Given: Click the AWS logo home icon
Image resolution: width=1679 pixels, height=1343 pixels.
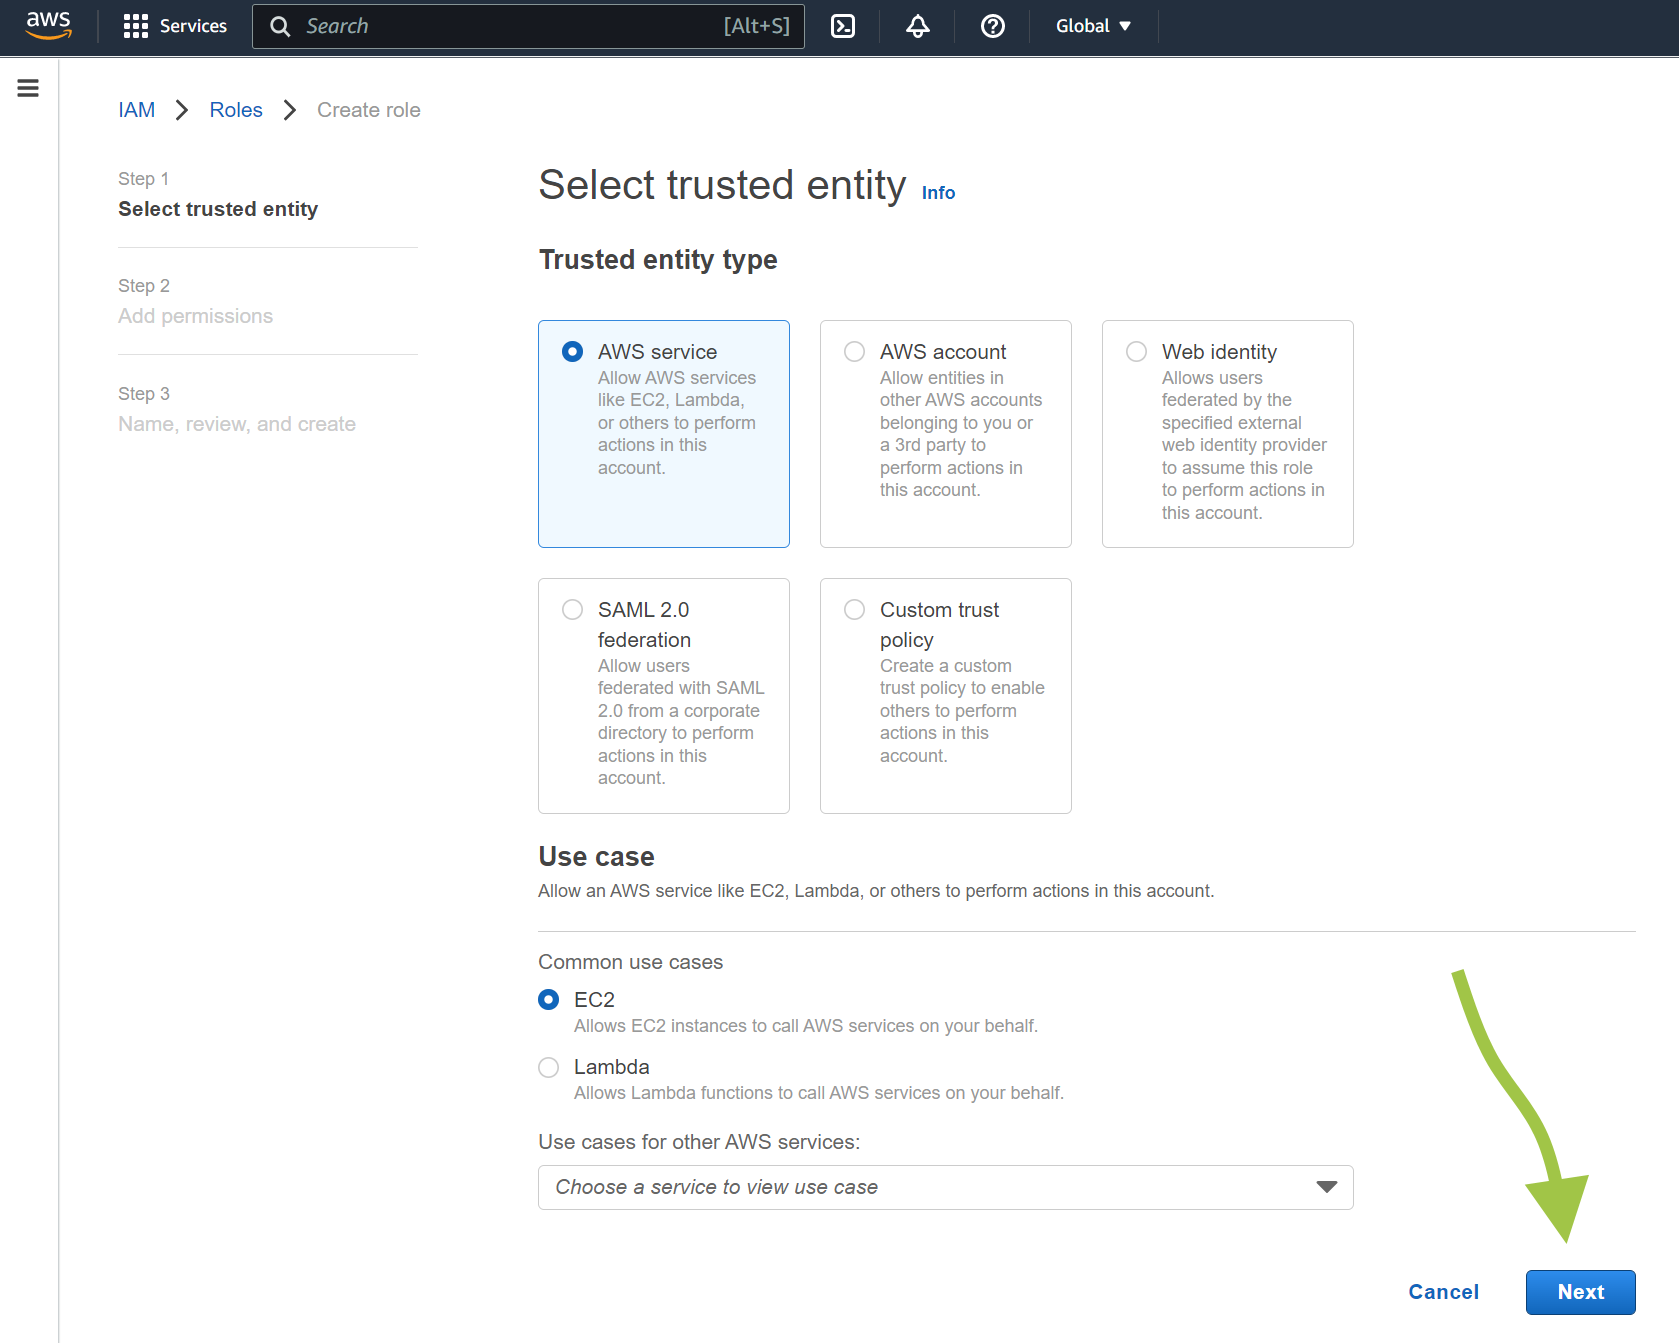Looking at the screenshot, I should [48, 25].
